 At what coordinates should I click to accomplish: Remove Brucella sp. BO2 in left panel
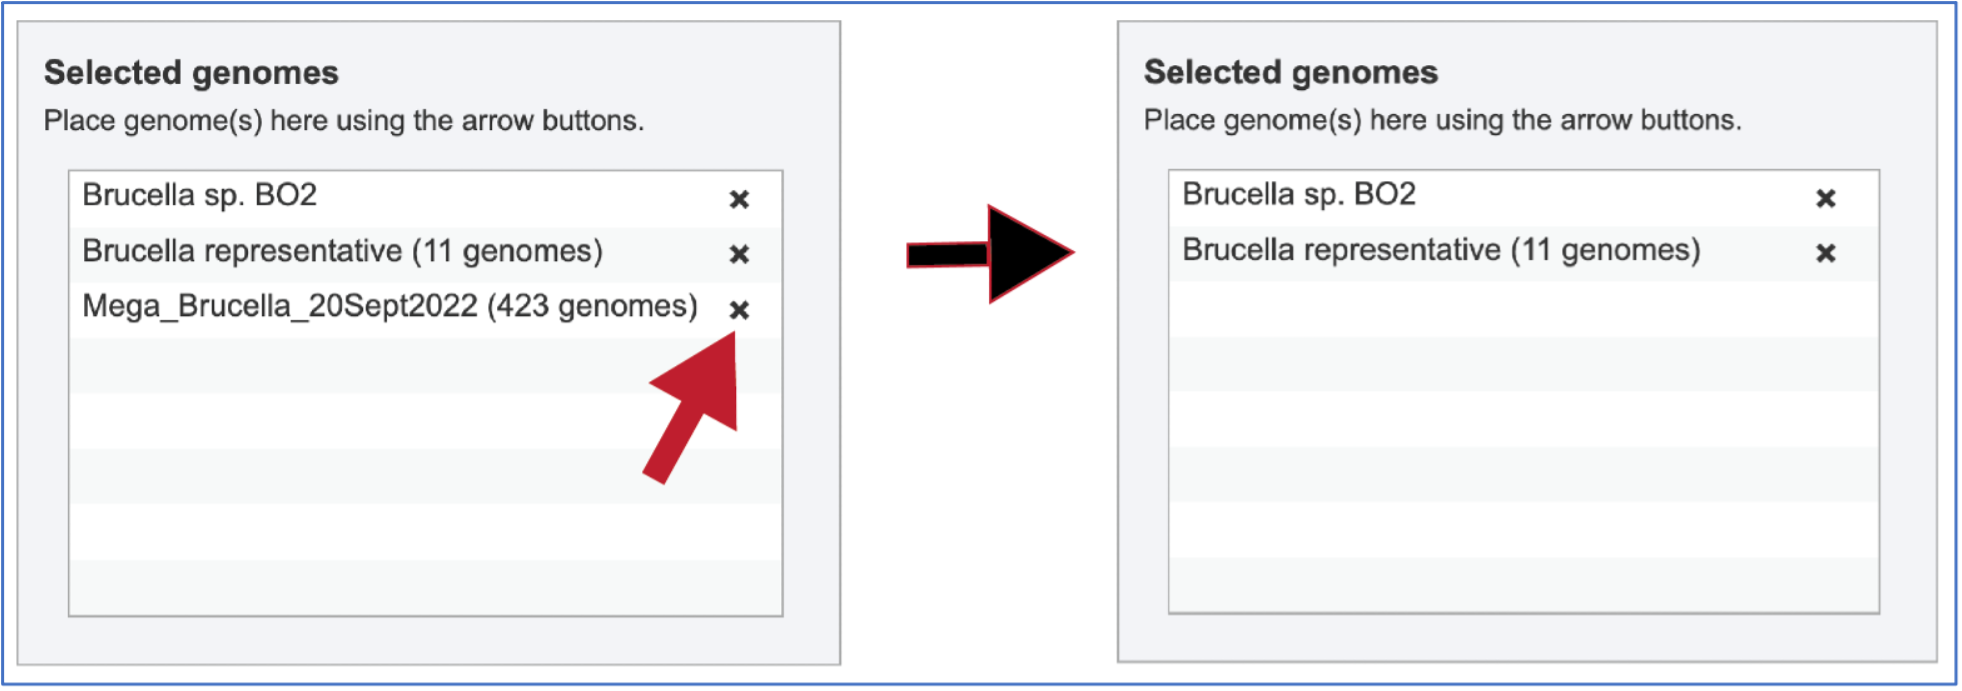pos(739,199)
